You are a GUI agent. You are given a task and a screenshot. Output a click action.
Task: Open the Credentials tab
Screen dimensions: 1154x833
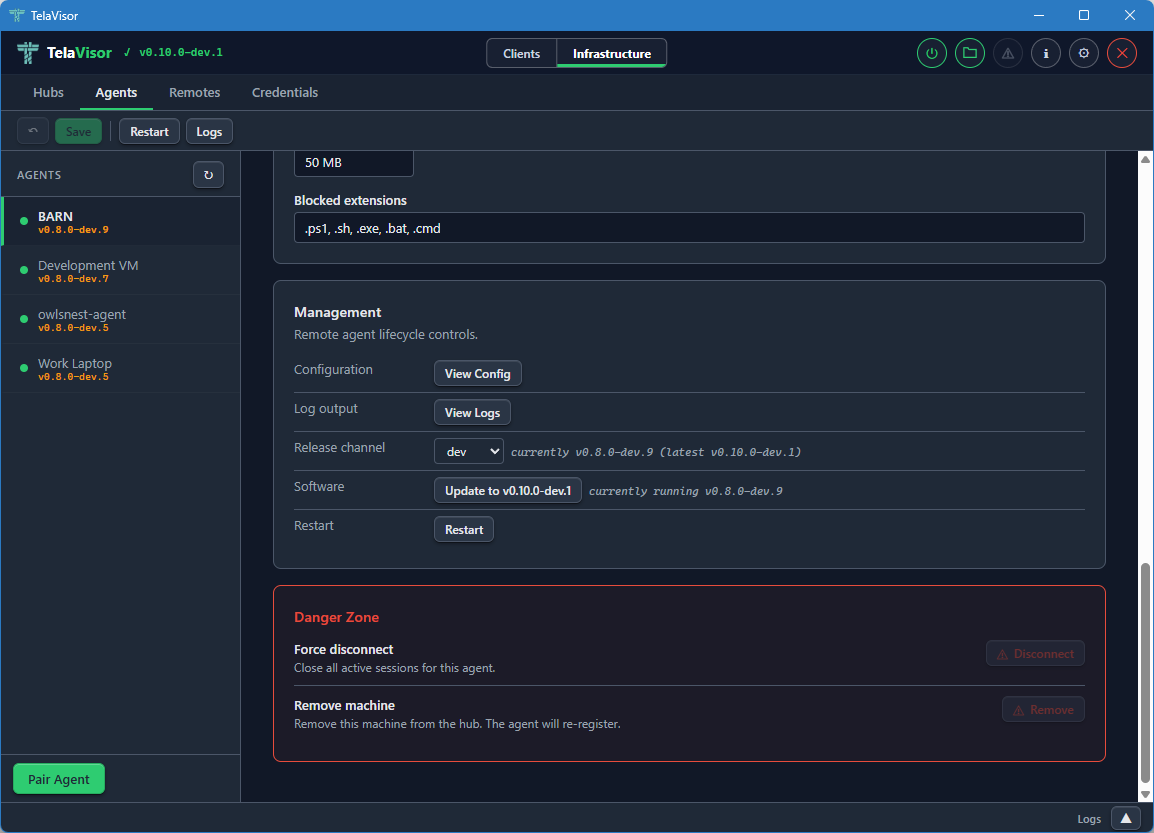[284, 92]
